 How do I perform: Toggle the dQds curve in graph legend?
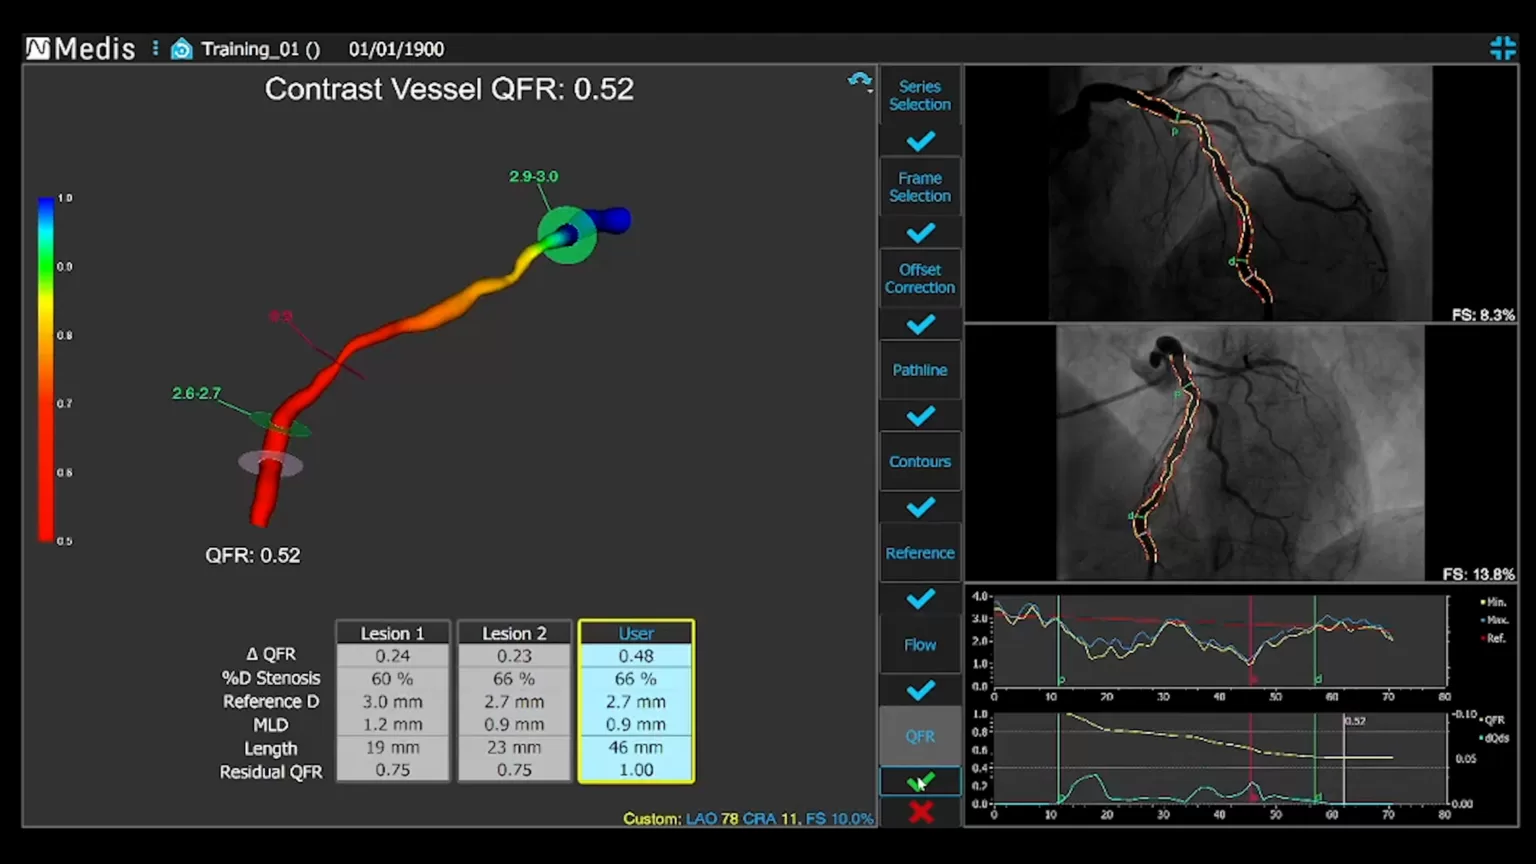coord(1495,738)
